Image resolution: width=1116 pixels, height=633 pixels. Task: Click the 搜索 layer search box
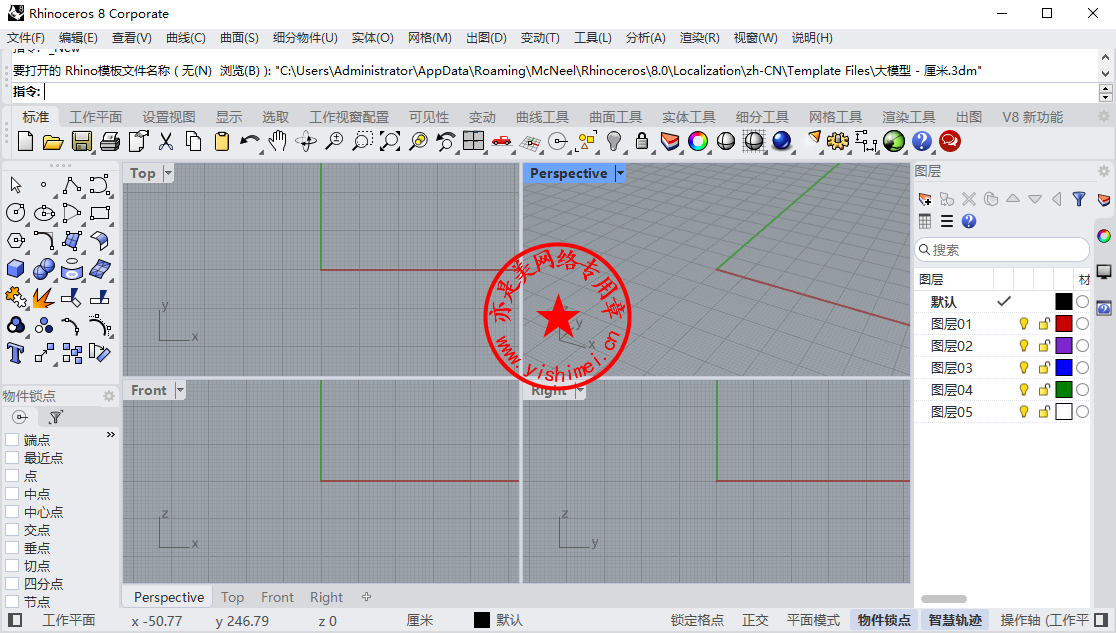point(1001,250)
